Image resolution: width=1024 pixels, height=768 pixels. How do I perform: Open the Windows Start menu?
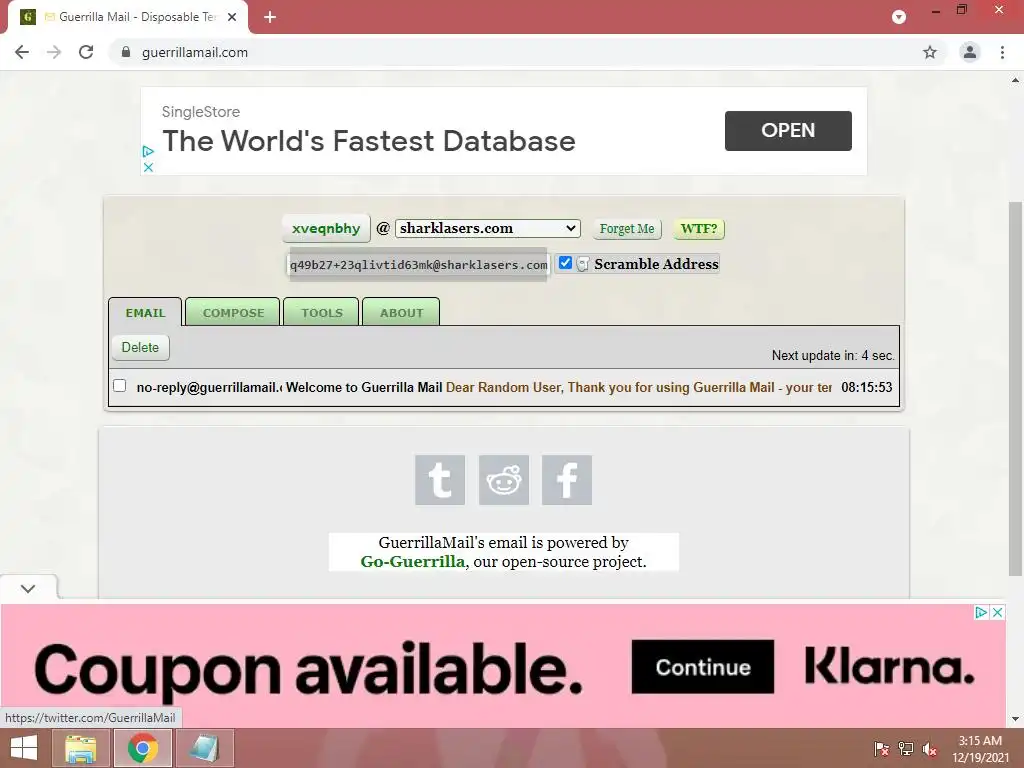(24, 748)
